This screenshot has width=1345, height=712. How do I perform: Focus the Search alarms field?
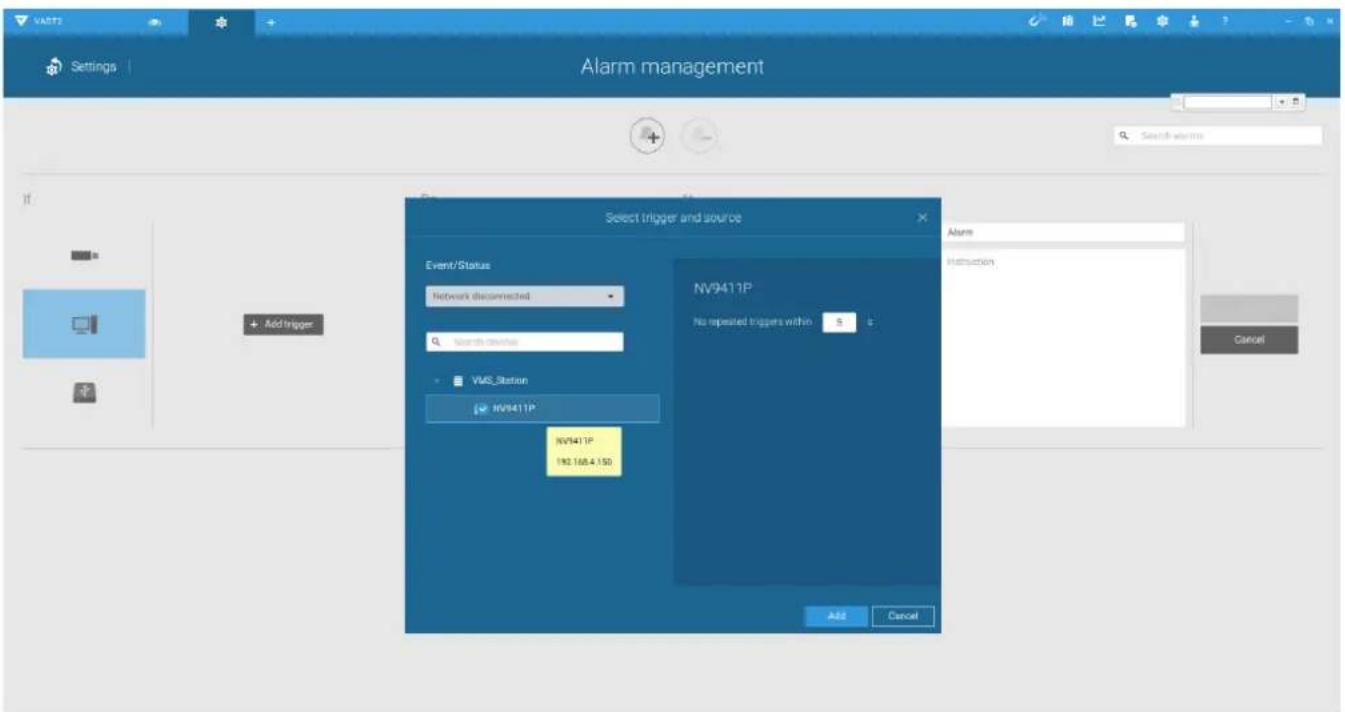1219,135
